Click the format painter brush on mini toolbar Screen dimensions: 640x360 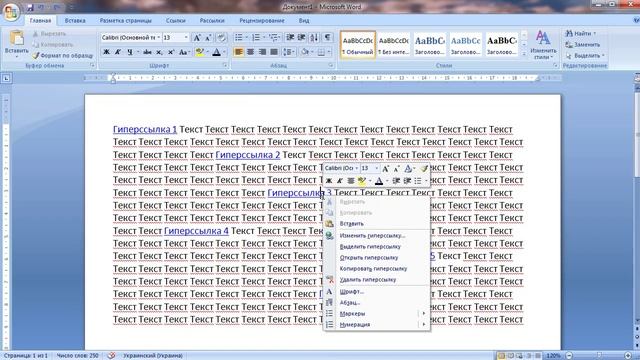(x=424, y=169)
